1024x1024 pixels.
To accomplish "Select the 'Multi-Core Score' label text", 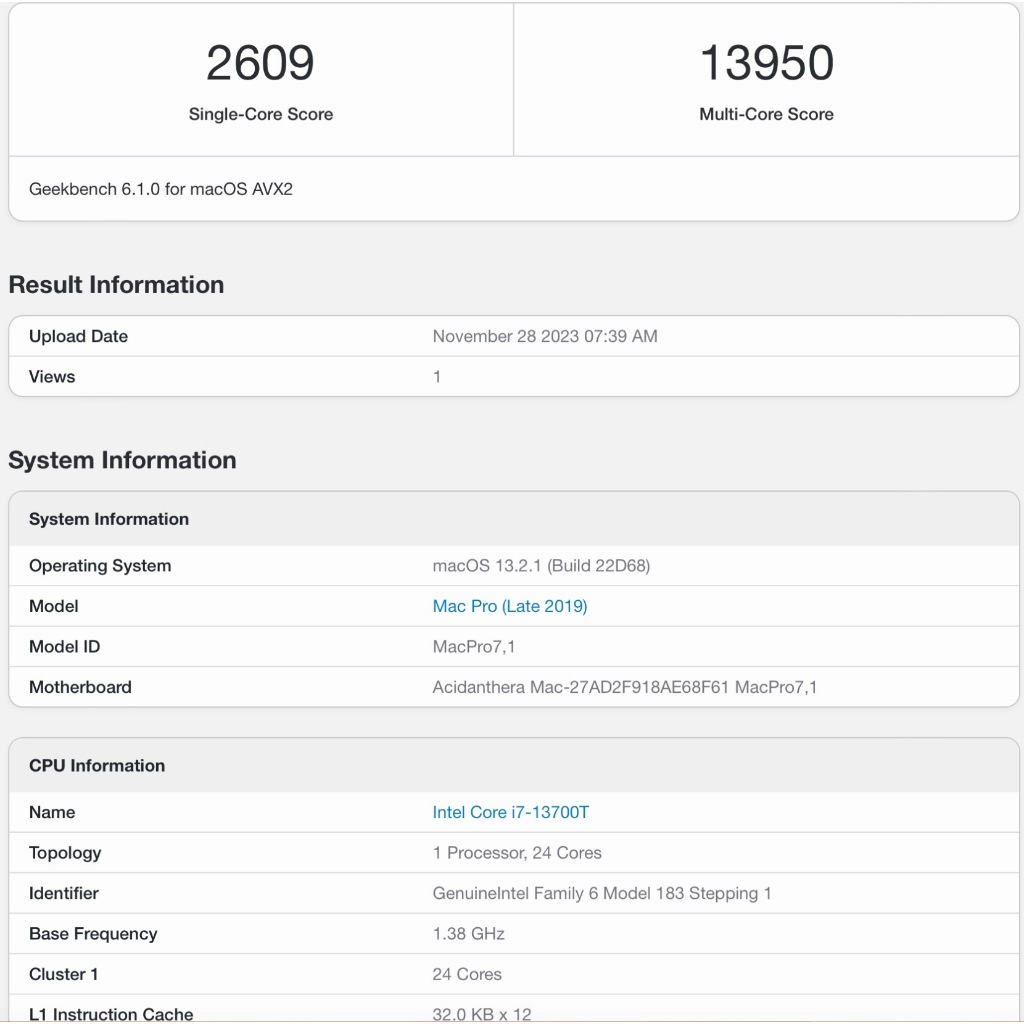I will pos(766,114).
